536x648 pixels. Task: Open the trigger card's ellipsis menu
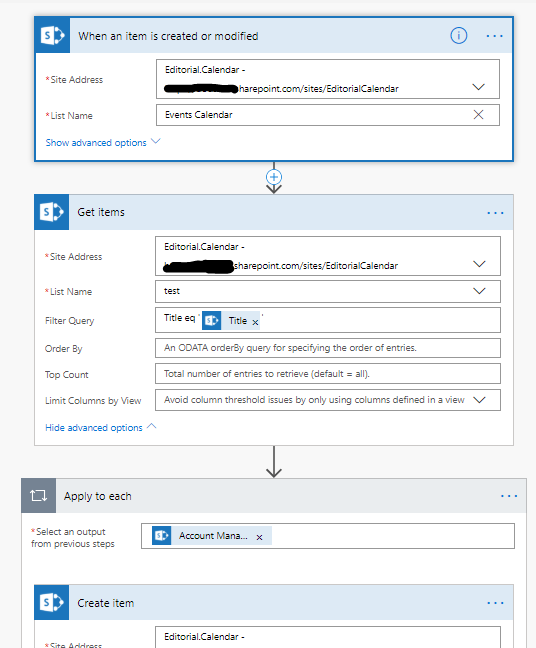(494, 36)
